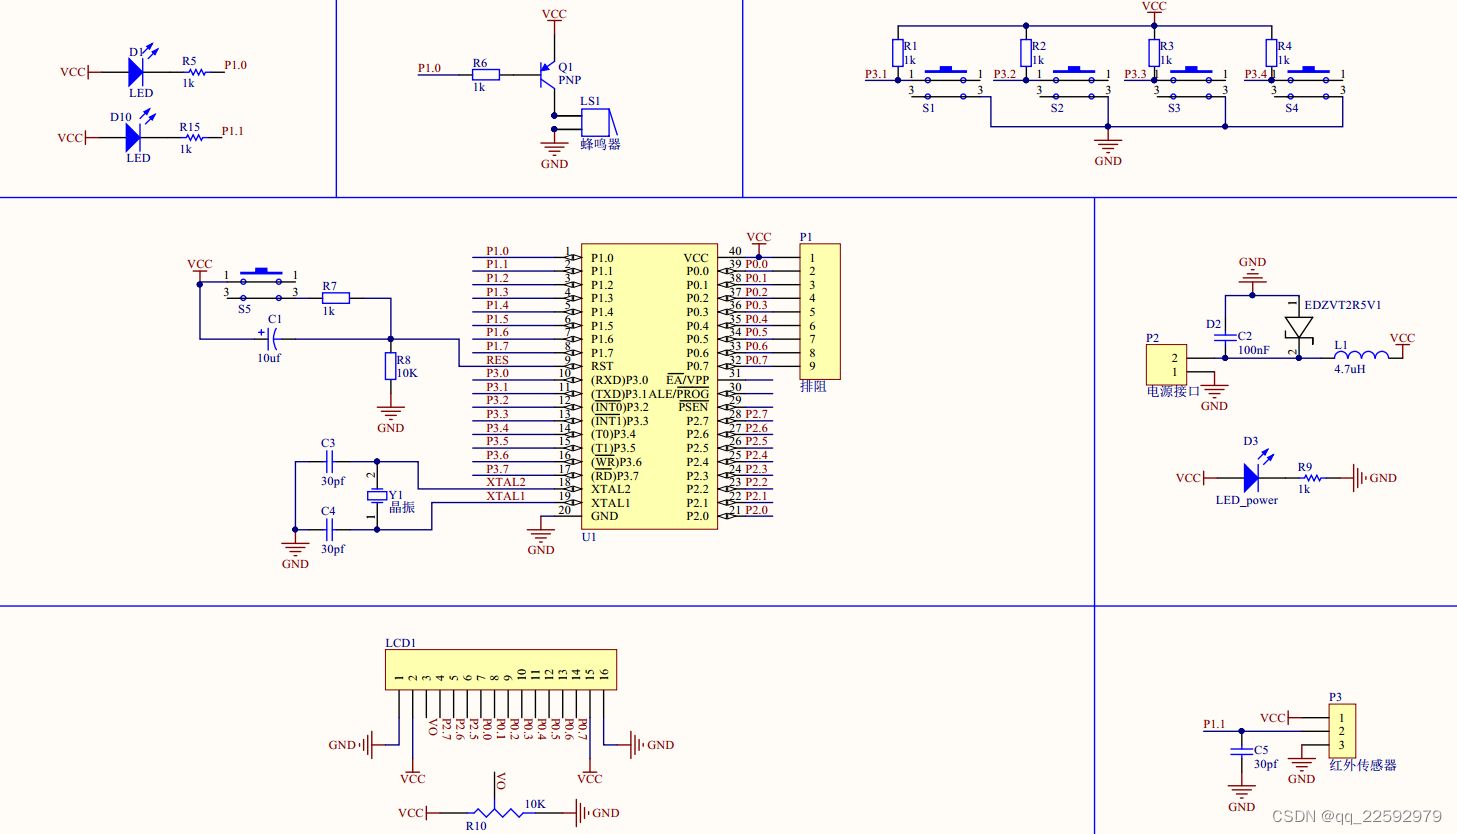
Task: Click the LED_power label
Action: point(1247,500)
